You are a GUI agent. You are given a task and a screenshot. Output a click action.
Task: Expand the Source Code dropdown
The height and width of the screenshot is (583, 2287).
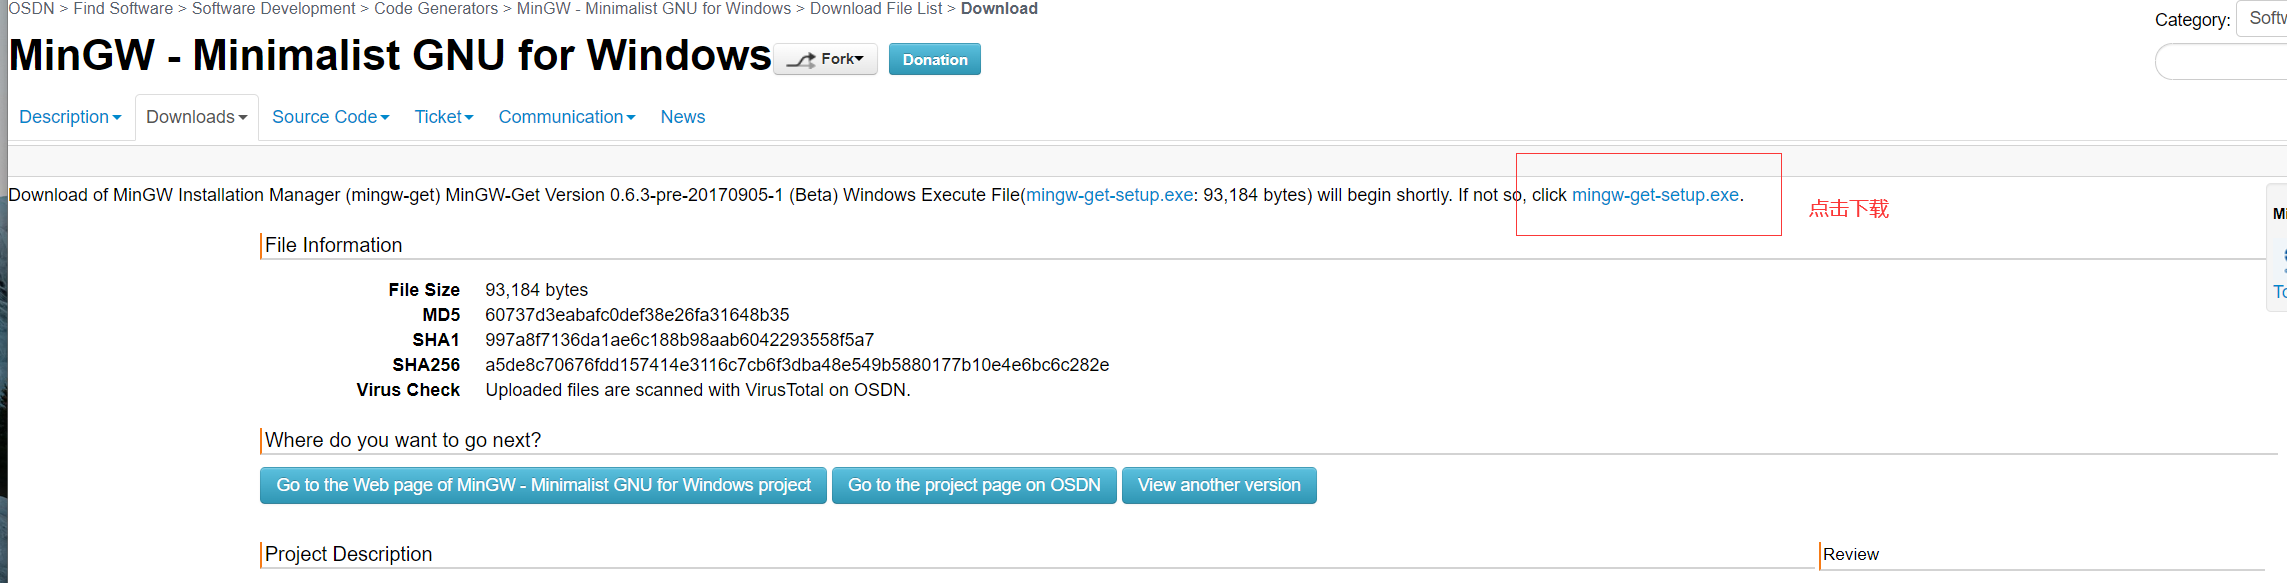pyautogui.click(x=330, y=117)
